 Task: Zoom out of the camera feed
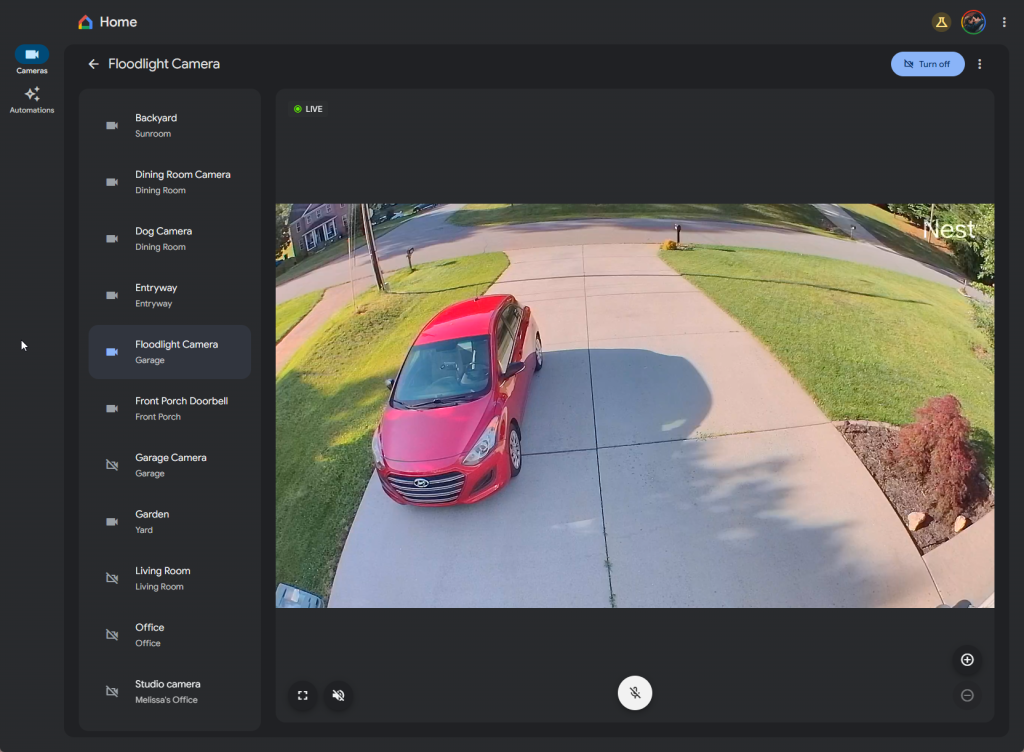(x=967, y=695)
